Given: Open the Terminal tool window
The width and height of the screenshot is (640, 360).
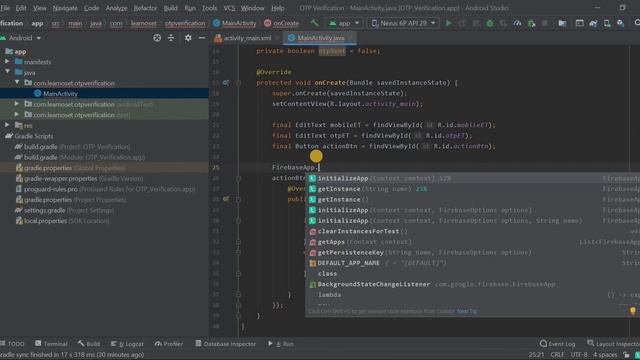Looking at the screenshot, I should [51, 344].
